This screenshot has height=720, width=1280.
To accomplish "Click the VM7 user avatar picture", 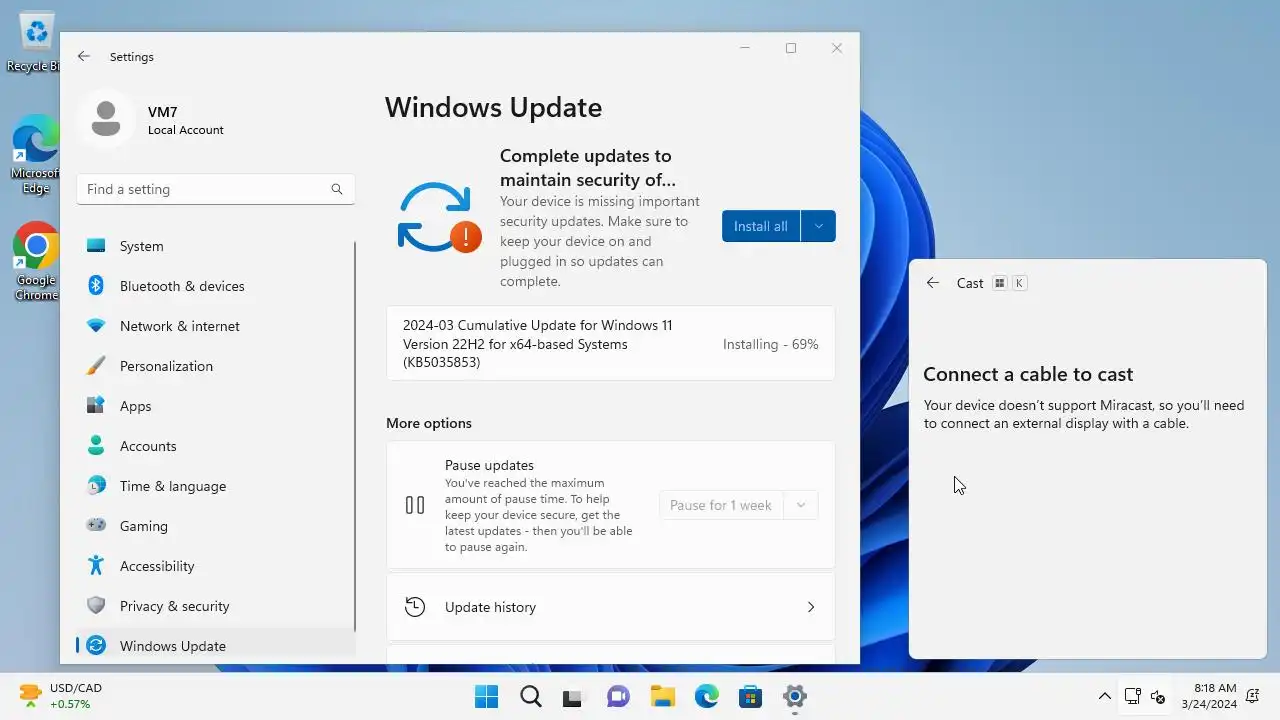I will 106,120.
